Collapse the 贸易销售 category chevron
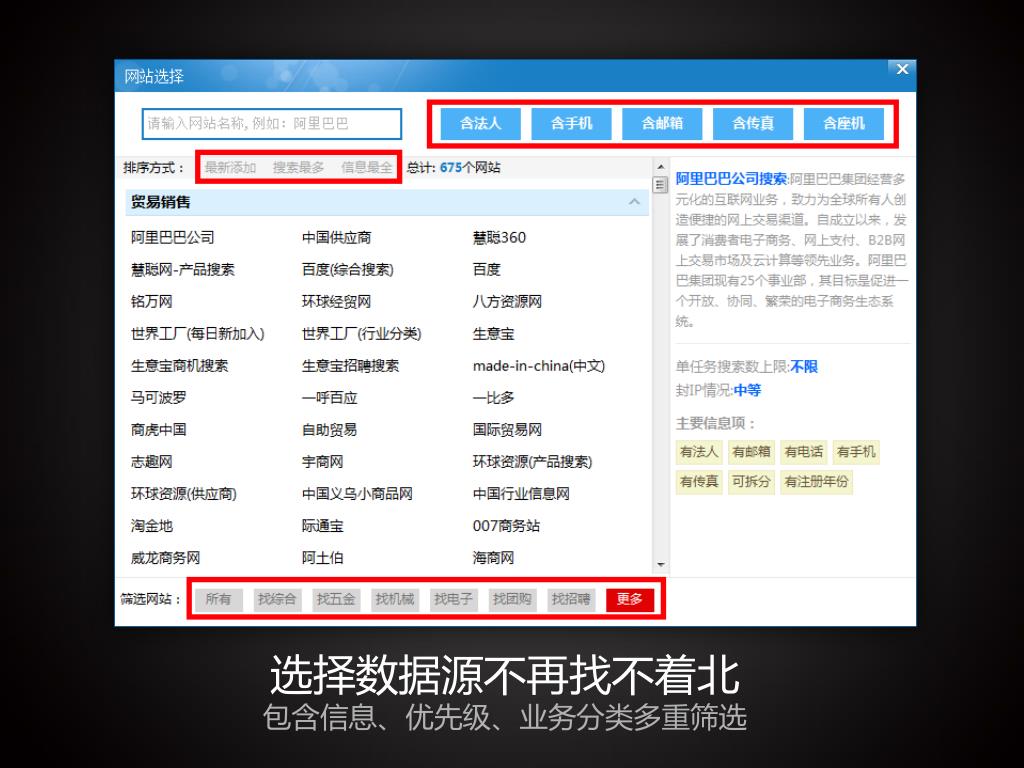The width and height of the screenshot is (1024, 768). [634, 202]
